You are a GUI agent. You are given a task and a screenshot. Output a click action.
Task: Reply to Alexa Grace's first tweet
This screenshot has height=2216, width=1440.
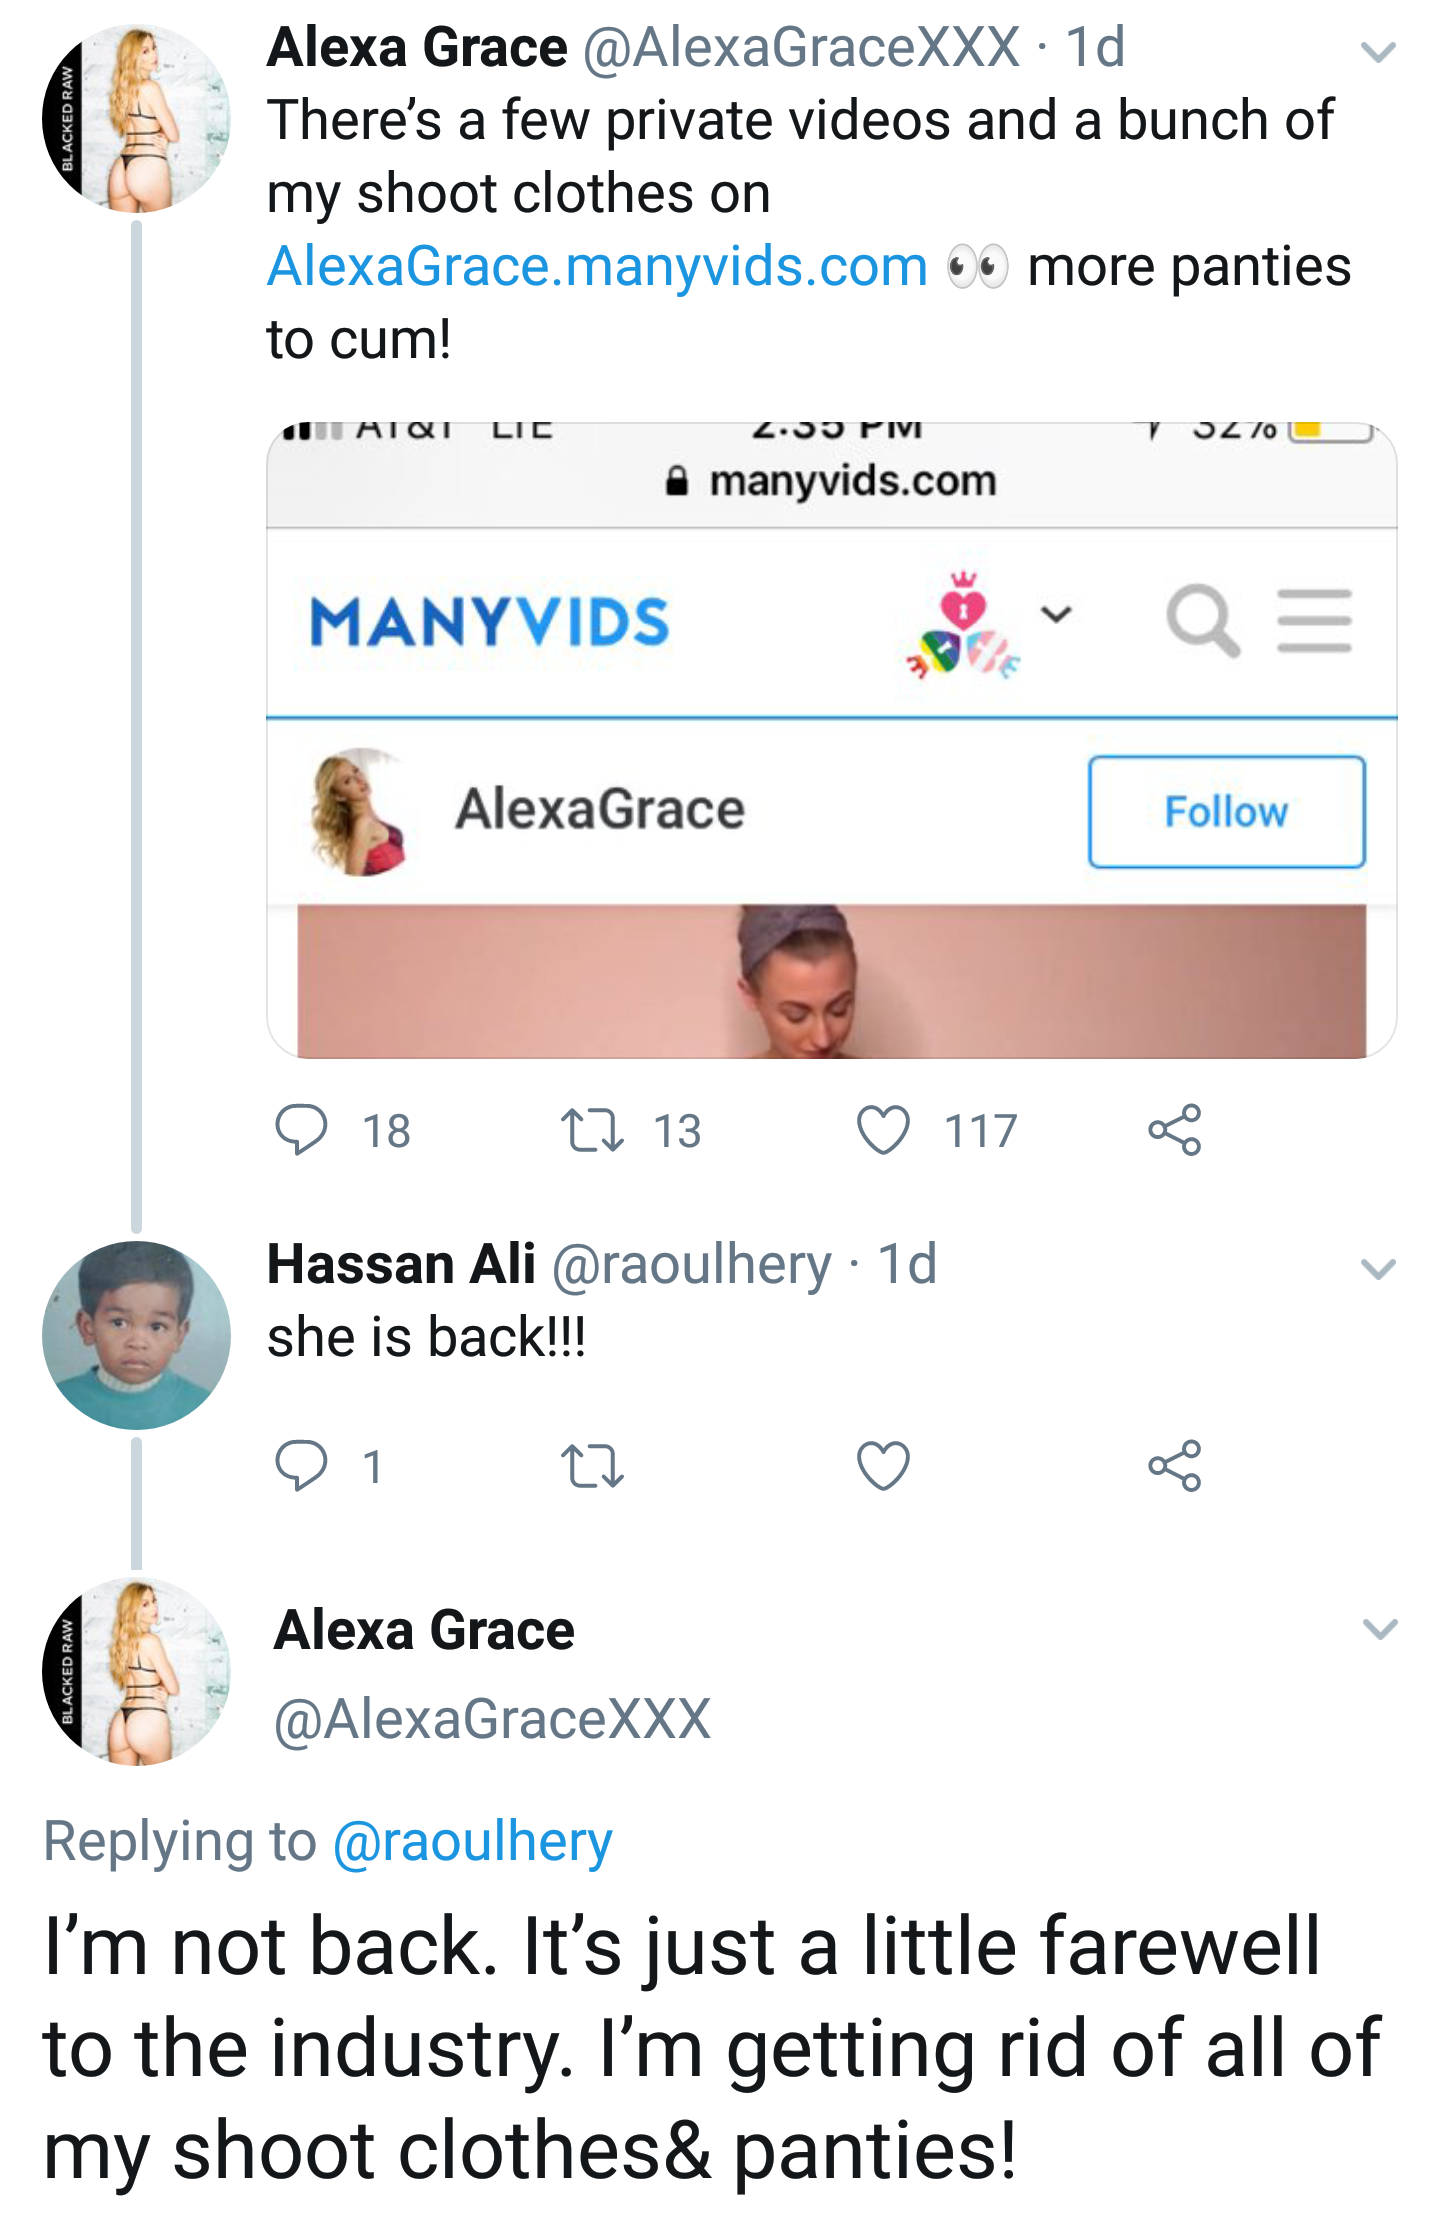pos(300,1130)
